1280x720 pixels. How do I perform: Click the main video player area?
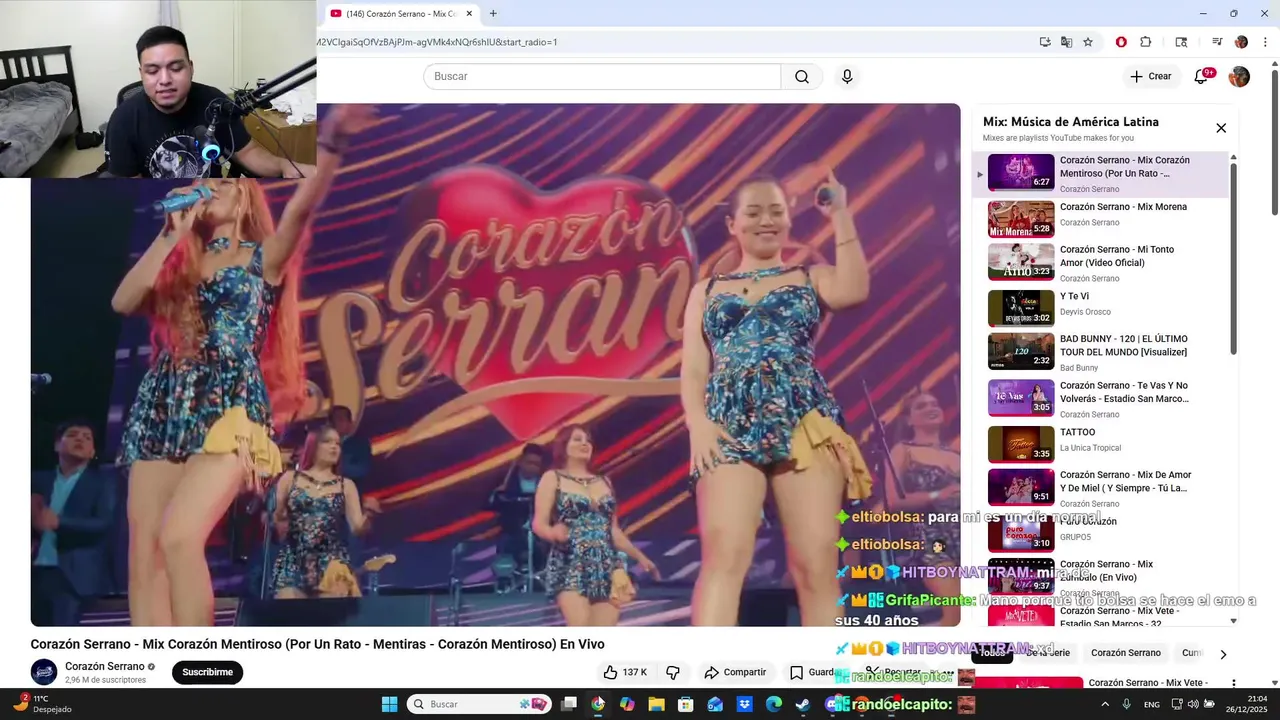(495, 365)
